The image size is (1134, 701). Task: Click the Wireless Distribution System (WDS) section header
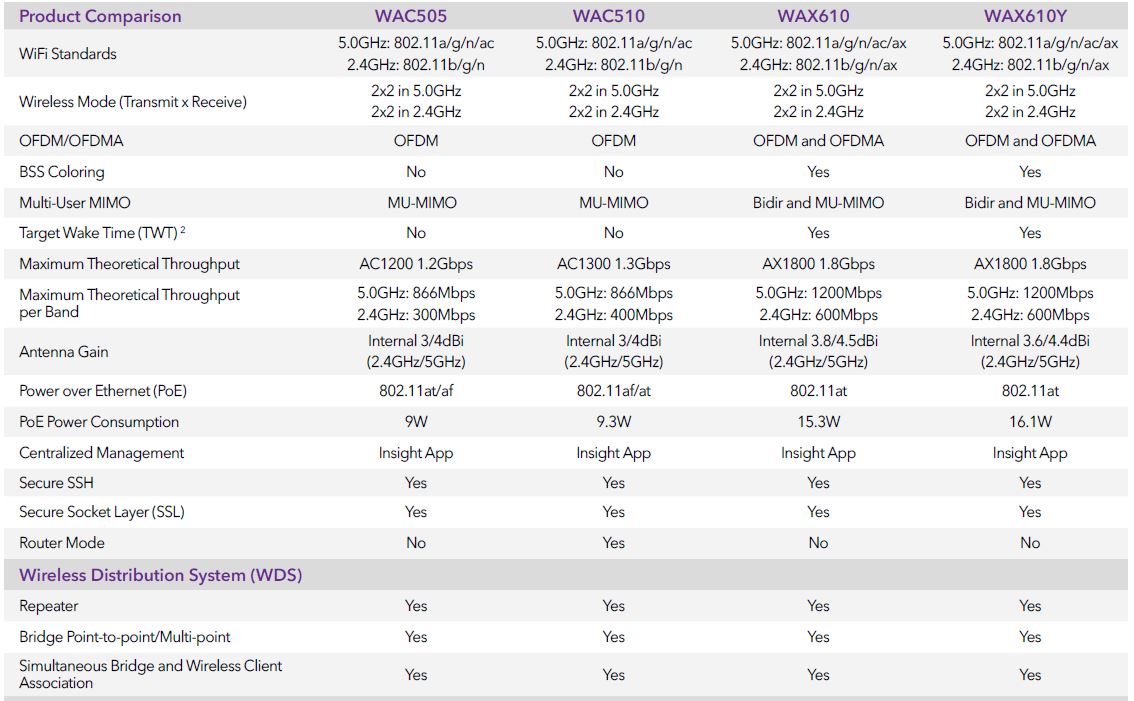tap(160, 575)
